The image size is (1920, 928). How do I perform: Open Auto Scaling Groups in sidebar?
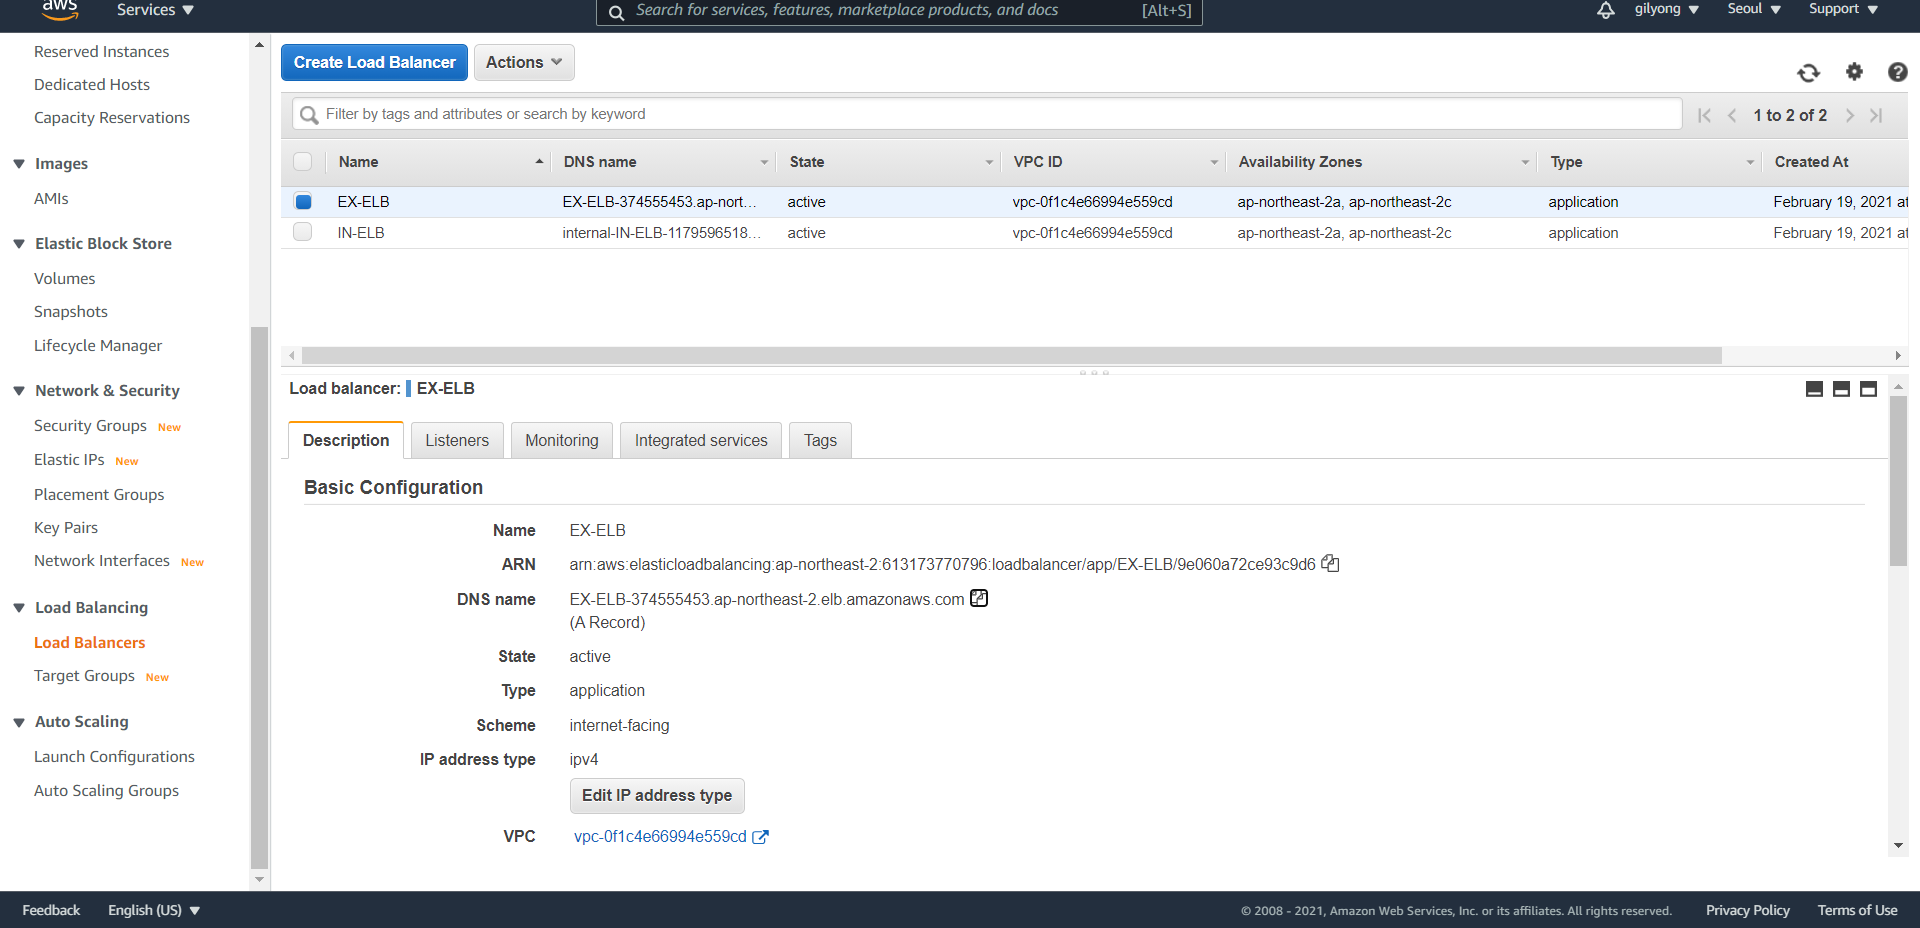pos(106,791)
